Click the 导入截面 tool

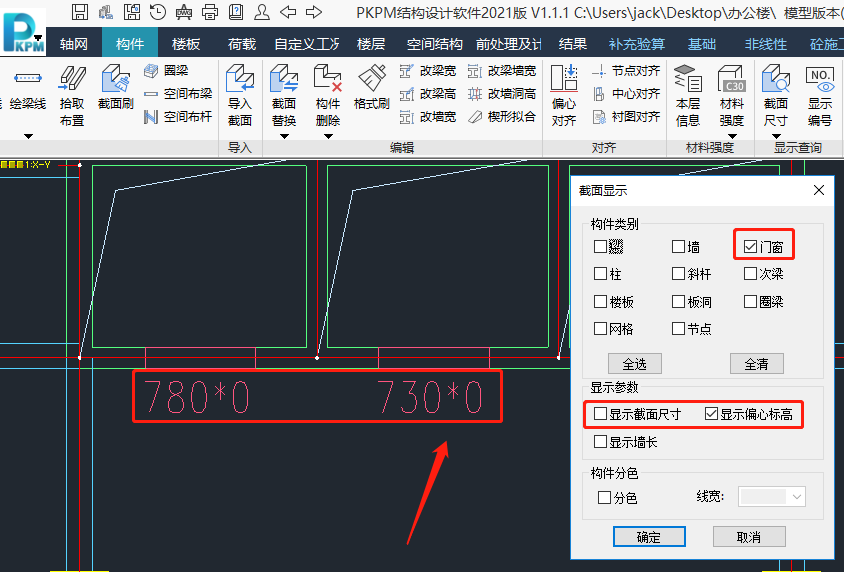[x=240, y=96]
